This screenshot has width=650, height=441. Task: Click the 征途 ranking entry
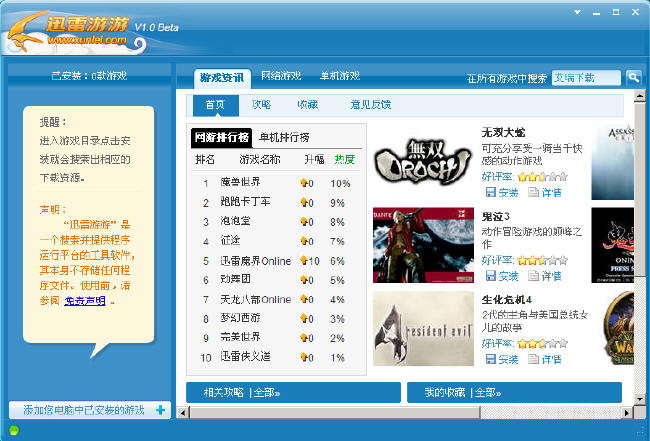230,241
